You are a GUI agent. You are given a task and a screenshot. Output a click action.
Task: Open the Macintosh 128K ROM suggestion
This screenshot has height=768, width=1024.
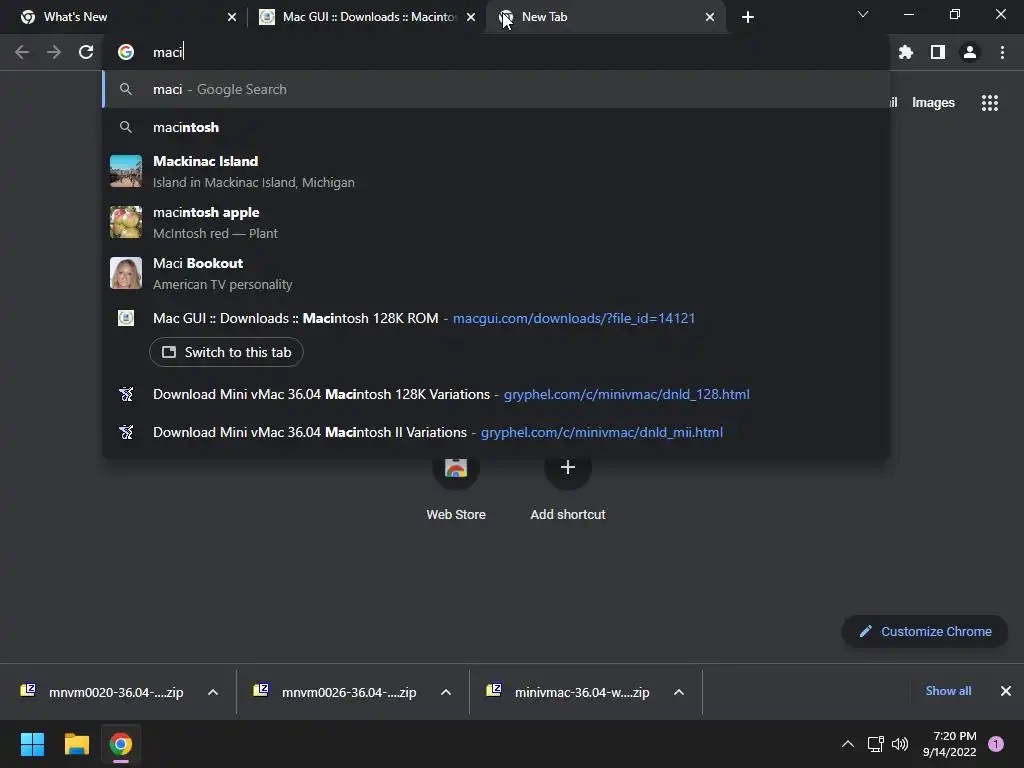496,318
